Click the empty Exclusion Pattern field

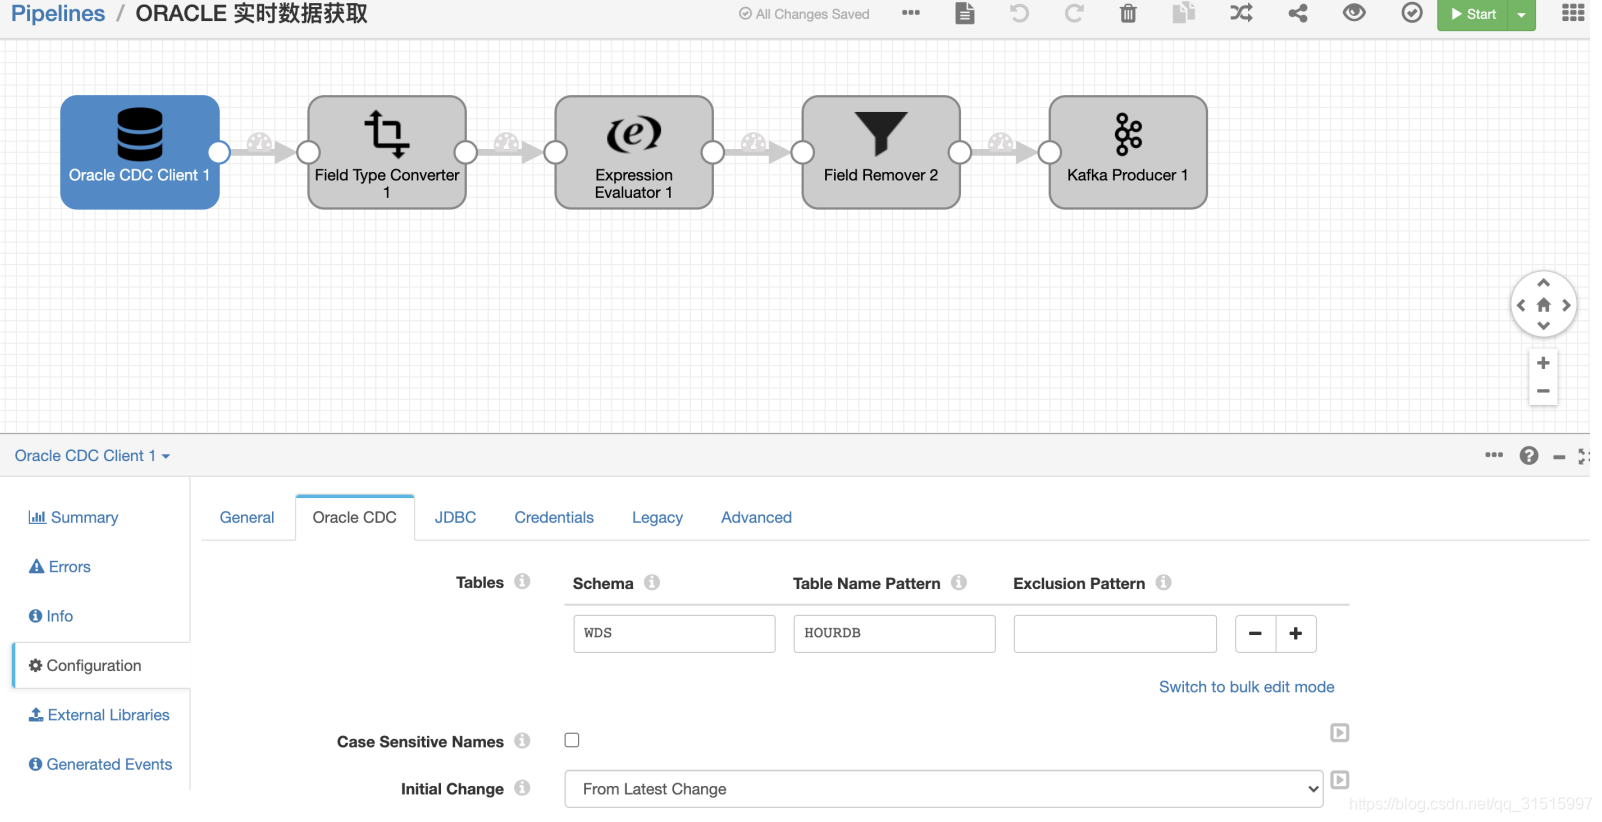click(x=1115, y=633)
